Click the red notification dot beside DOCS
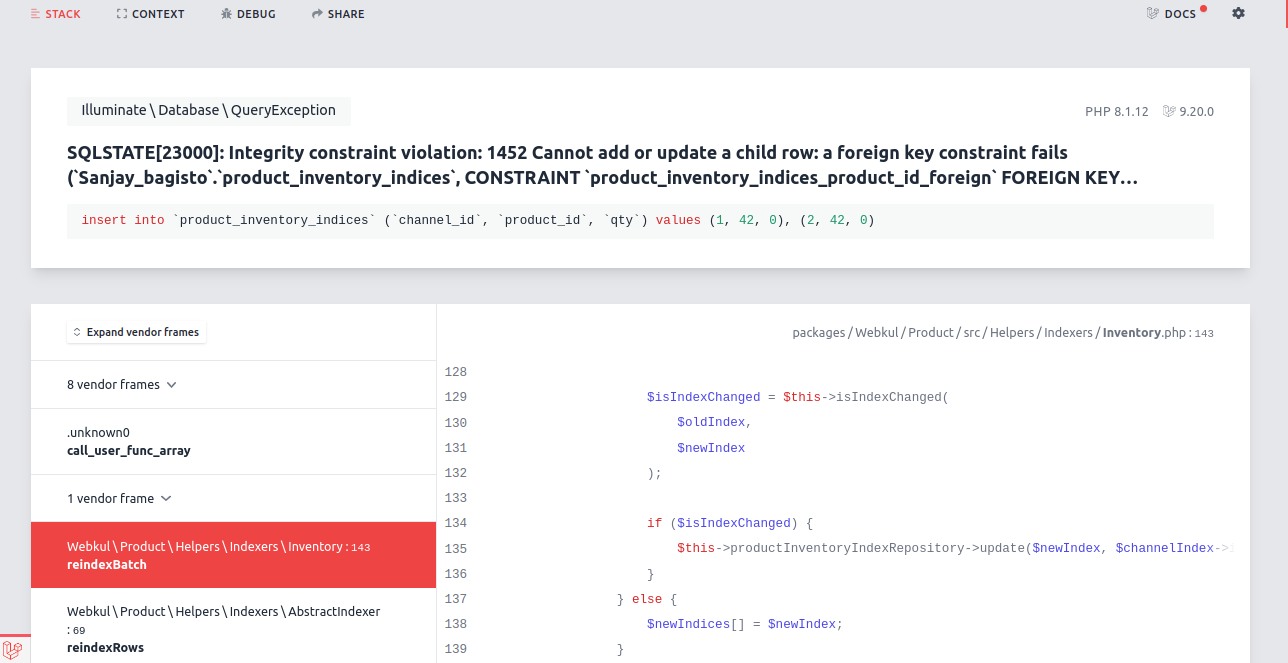 click(1203, 6)
